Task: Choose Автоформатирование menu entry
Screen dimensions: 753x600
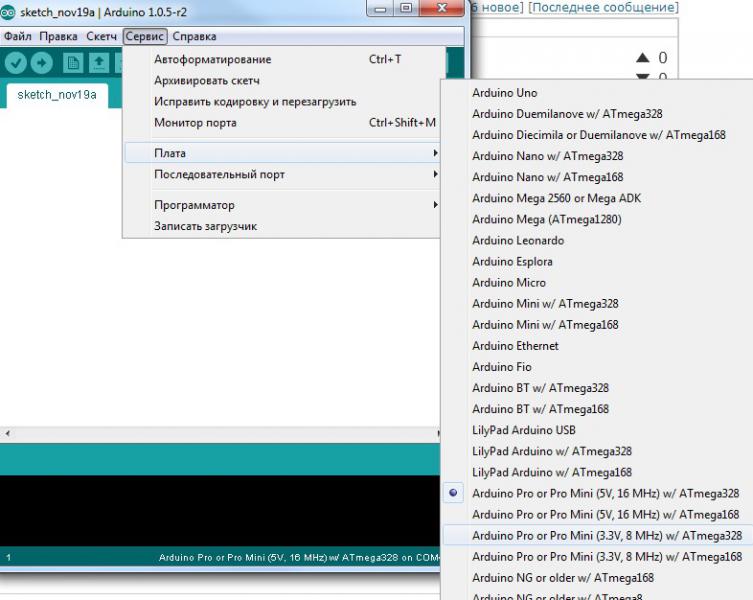Action: pyautogui.click(x=282, y=60)
